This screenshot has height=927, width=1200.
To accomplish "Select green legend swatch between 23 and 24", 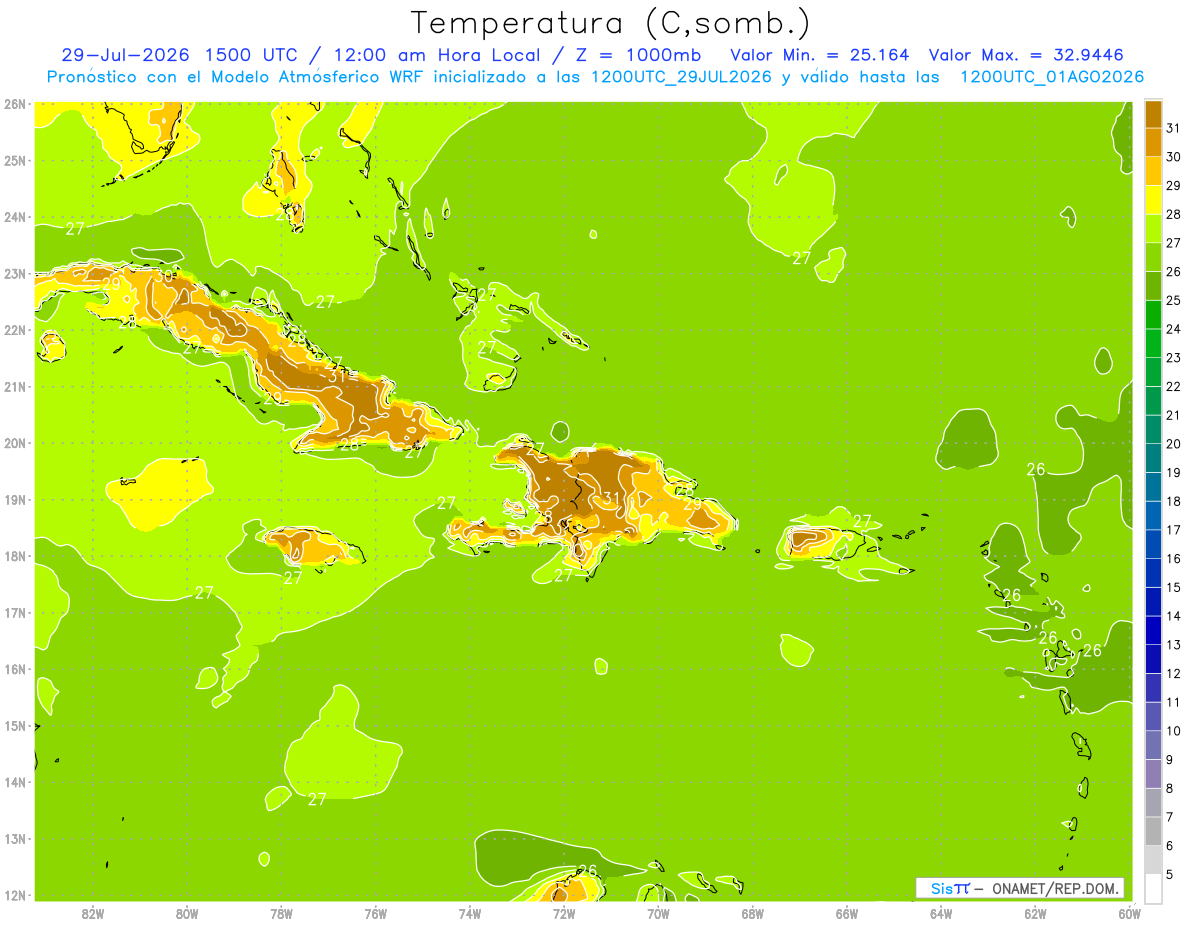I will coord(1153,344).
